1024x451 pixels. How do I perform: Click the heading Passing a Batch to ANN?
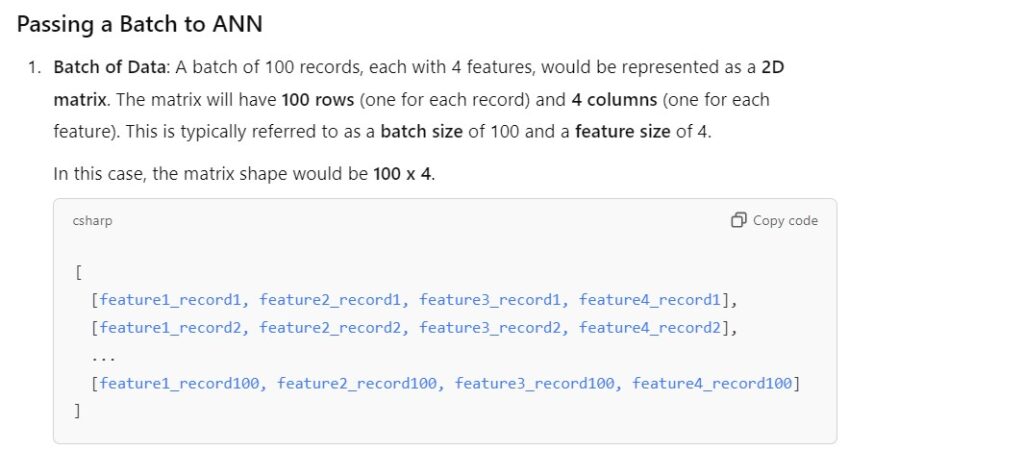tap(140, 23)
